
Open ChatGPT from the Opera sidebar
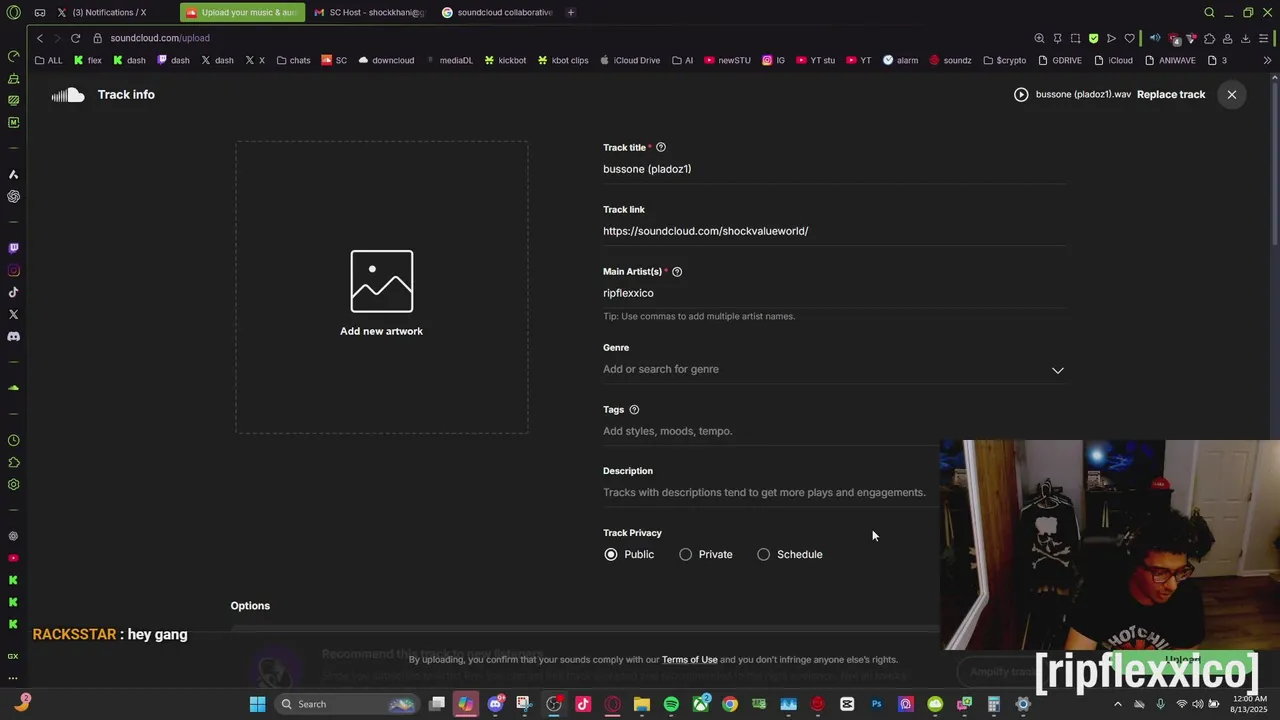pyautogui.click(x=13, y=196)
